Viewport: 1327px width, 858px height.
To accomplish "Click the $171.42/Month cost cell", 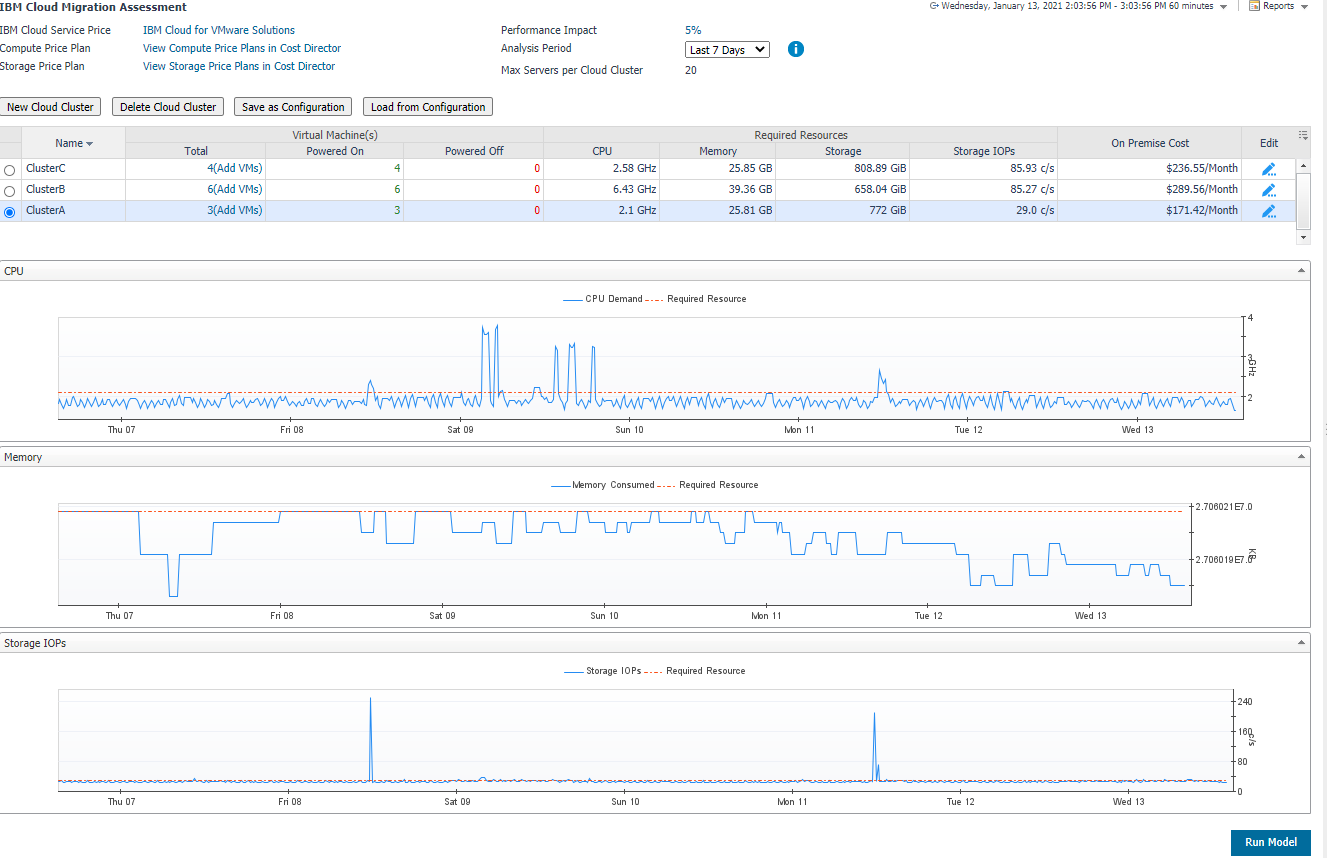I will 1150,211.
